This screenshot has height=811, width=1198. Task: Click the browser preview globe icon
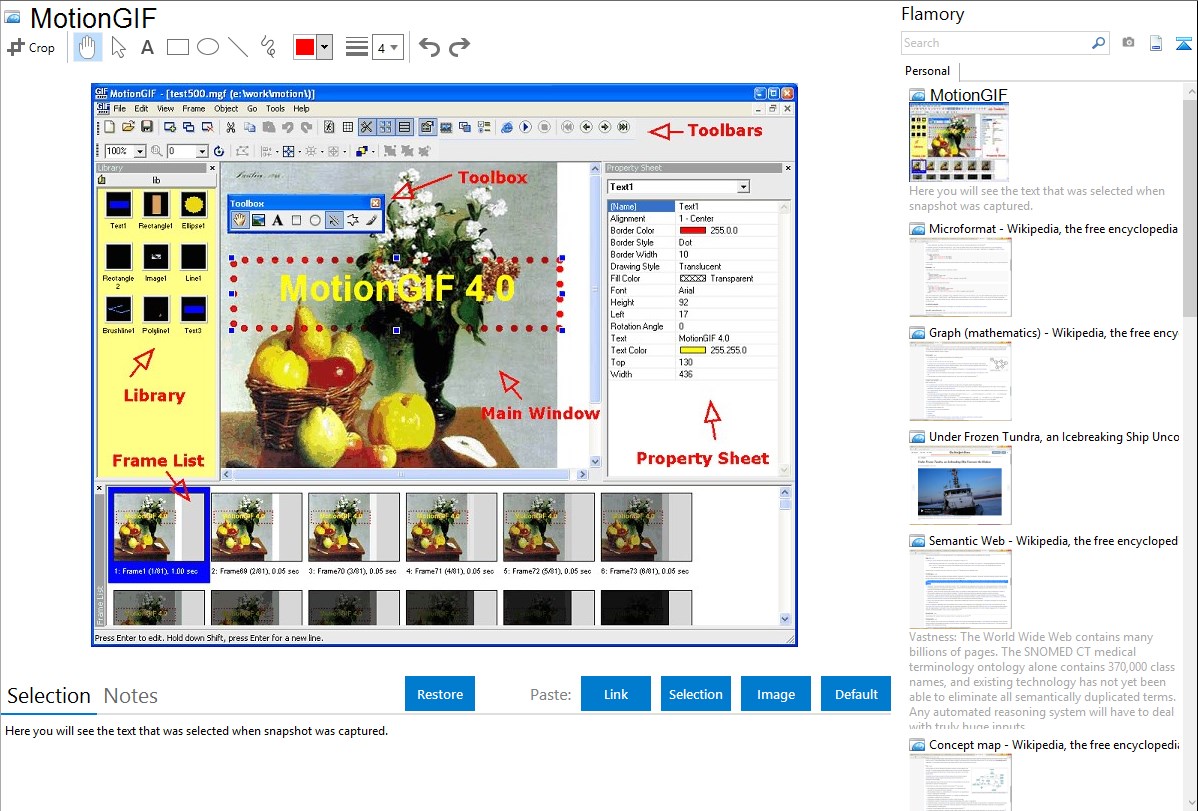[x=507, y=127]
